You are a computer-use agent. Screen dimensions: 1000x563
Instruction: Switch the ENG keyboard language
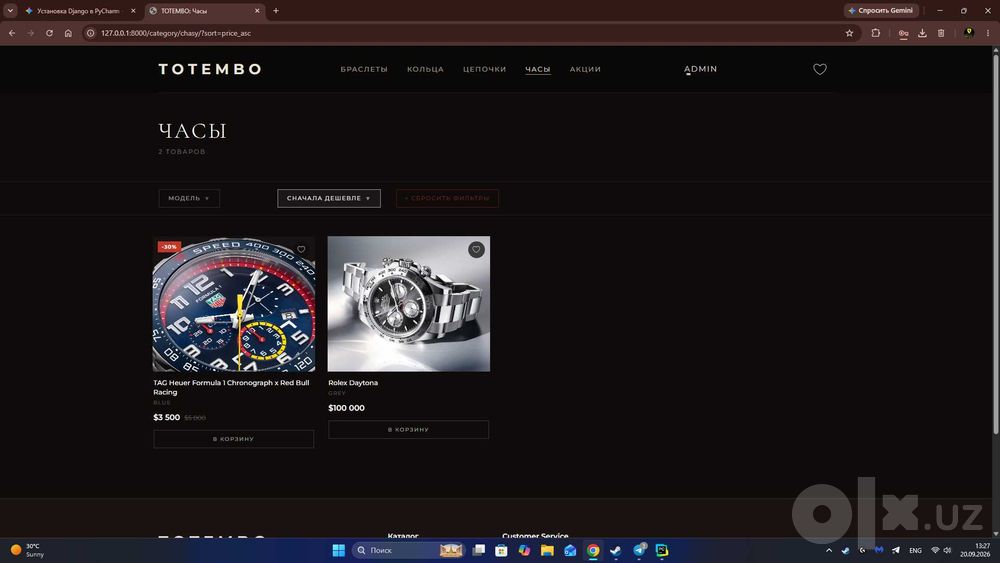[915, 550]
